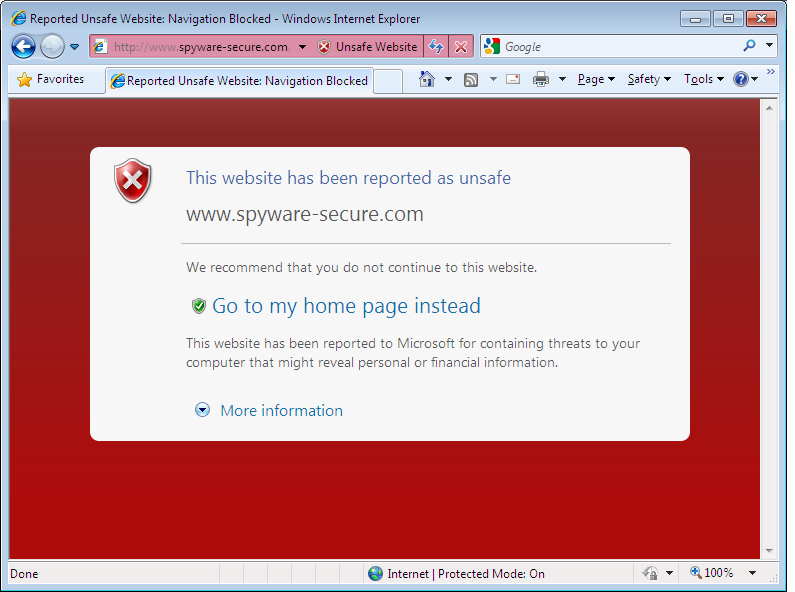Screen dimensions: 795x592
Task: Select the Reported Unsafe Website tab
Action: pos(239,81)
